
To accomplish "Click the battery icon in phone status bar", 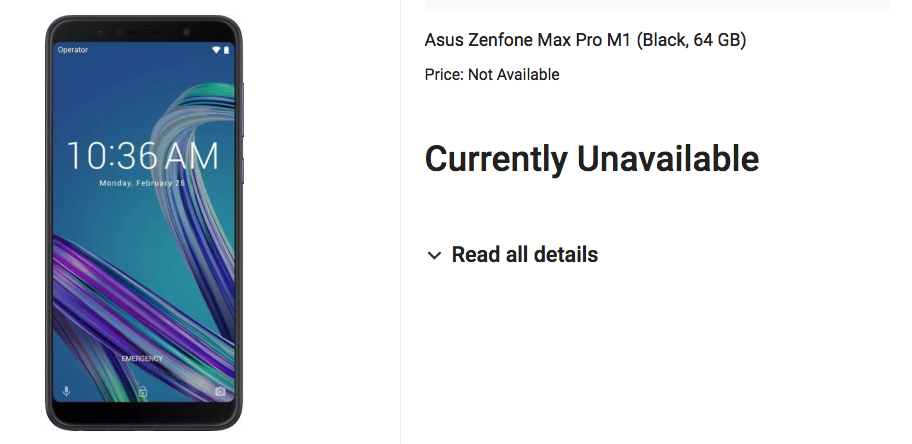I will [227, 49].
